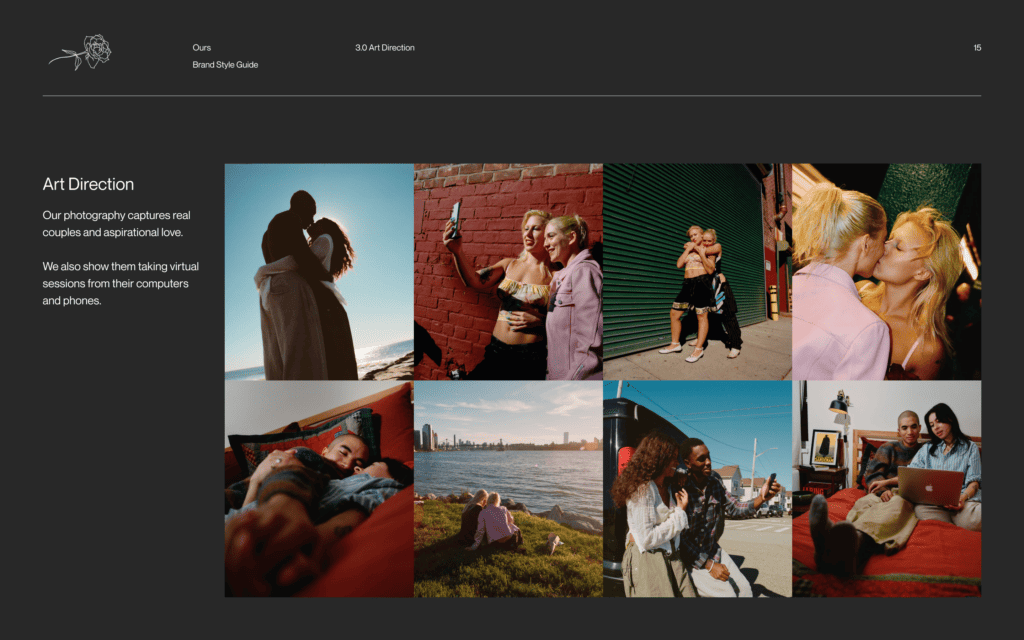Select the "Art Direction" heading
1024x640 pixels.
point(88,185)
